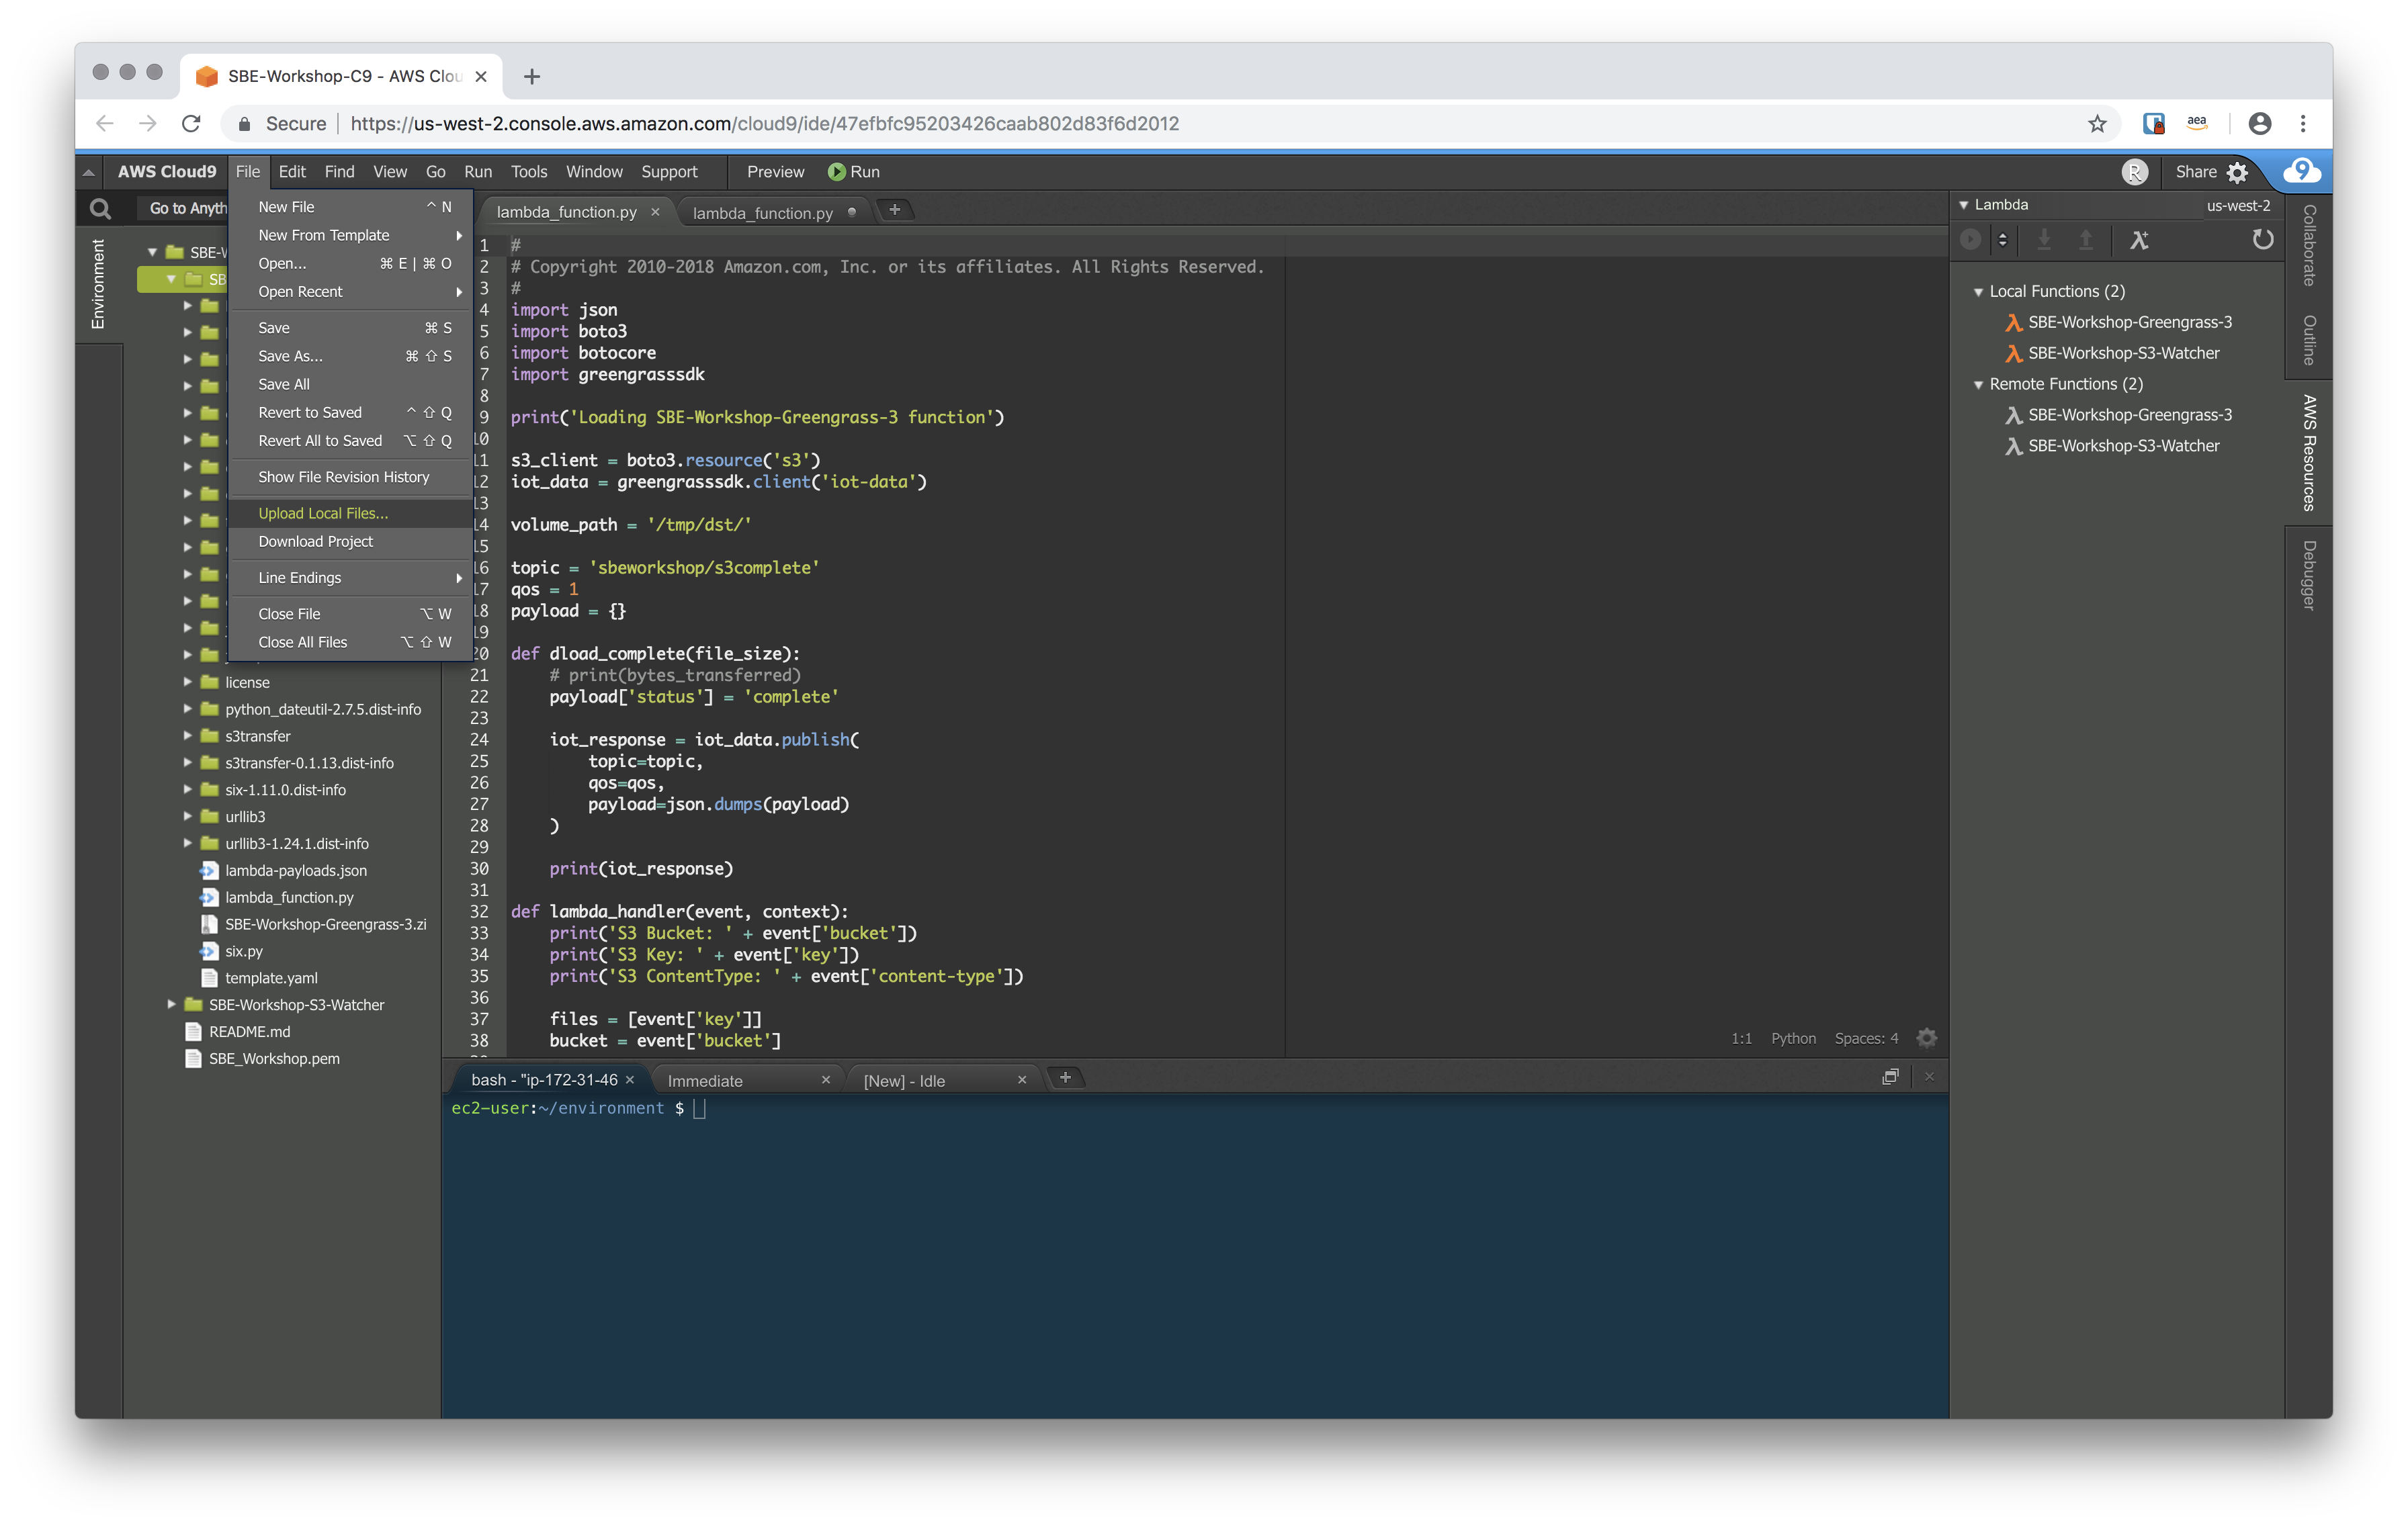Viewport: 2408px width, 1526px height.
Task: Click the import function down-arrow icon
Action: point(2044,239)
